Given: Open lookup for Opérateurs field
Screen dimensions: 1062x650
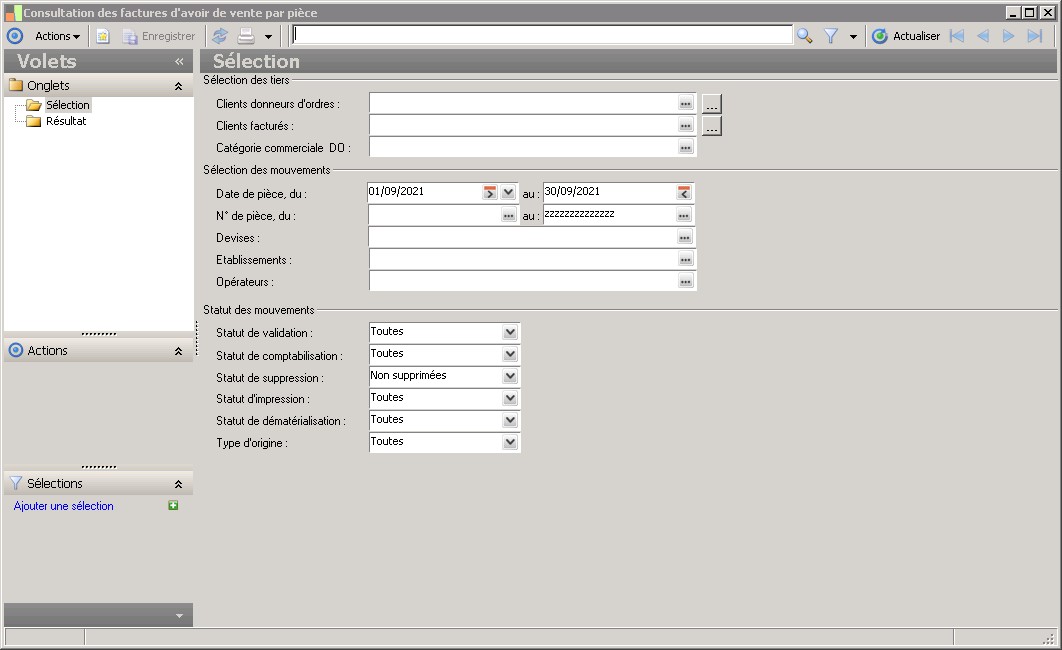Looking at the screenshot, I should coord(685,282).
